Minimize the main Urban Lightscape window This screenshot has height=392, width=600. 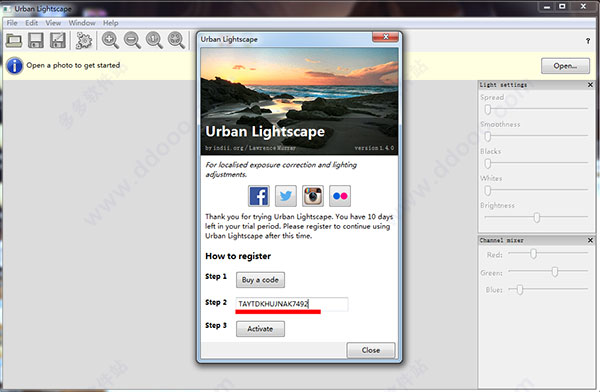(x=547, y=7)
